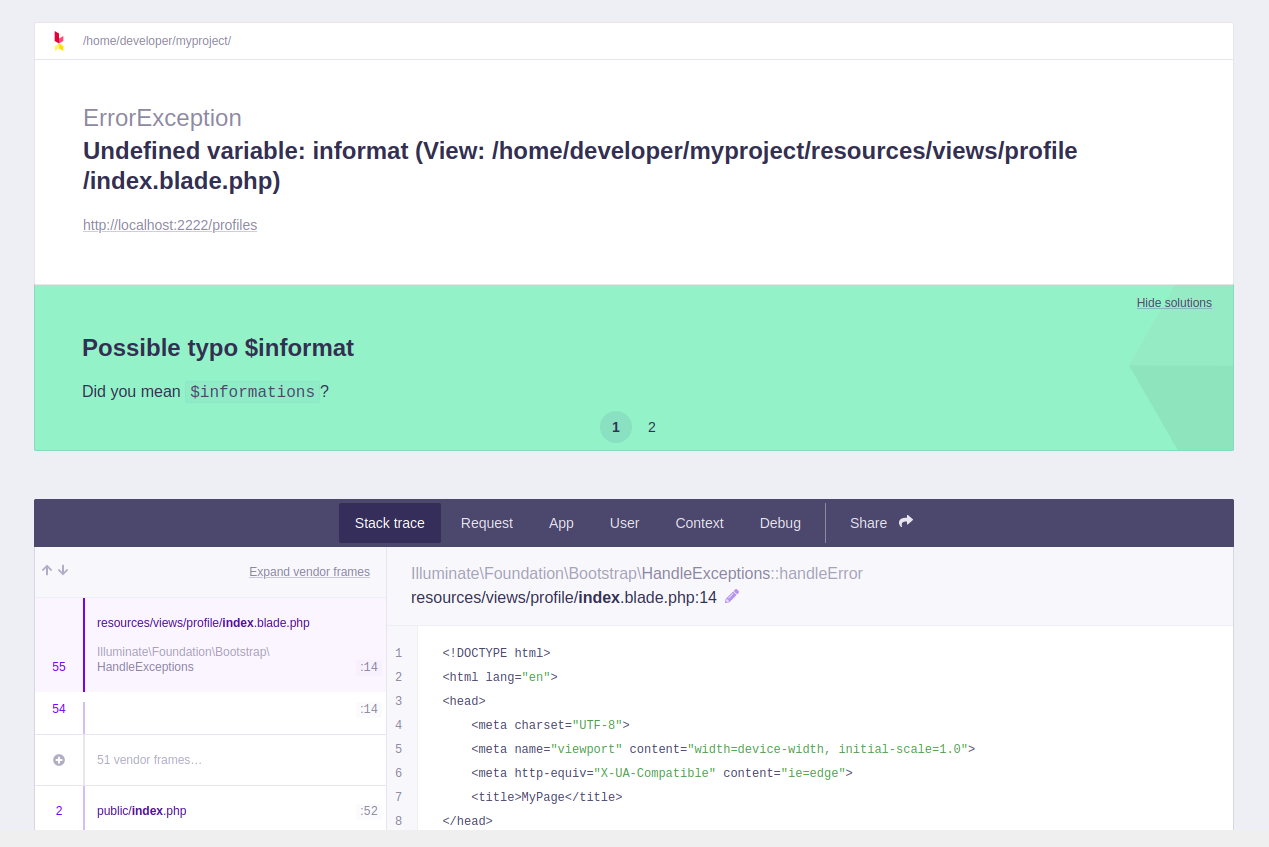The image size is (1269, 847).
Task: Click the Share arrow icon
Action: [x=906, y=522]
